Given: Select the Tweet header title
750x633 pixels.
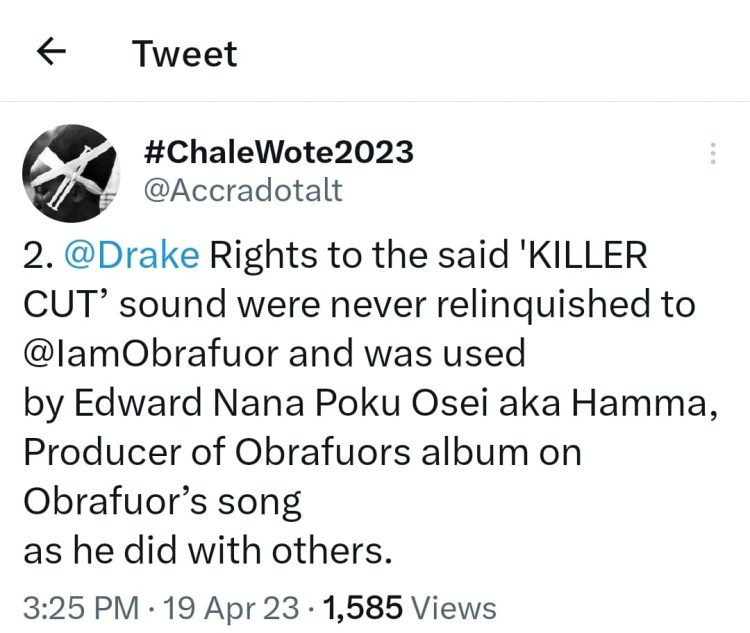Looking at the screenshot, I should click(186, 54).
